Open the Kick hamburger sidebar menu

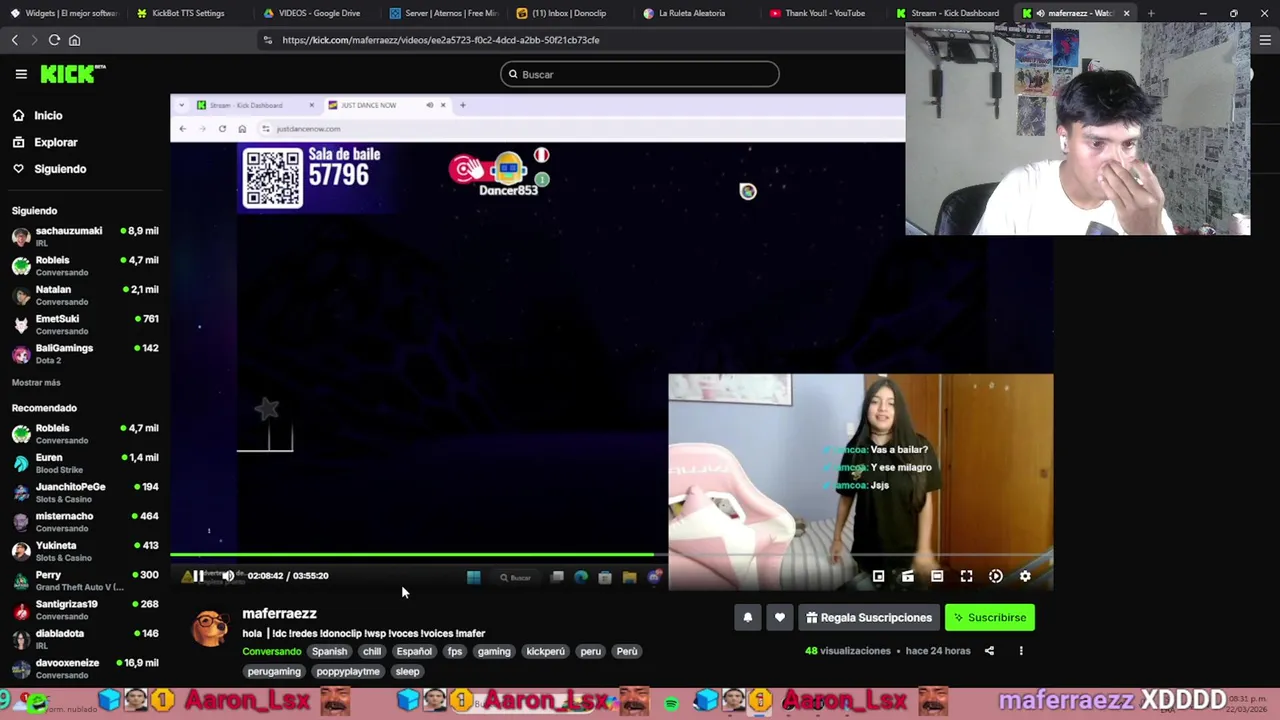(x=21, y=74)
